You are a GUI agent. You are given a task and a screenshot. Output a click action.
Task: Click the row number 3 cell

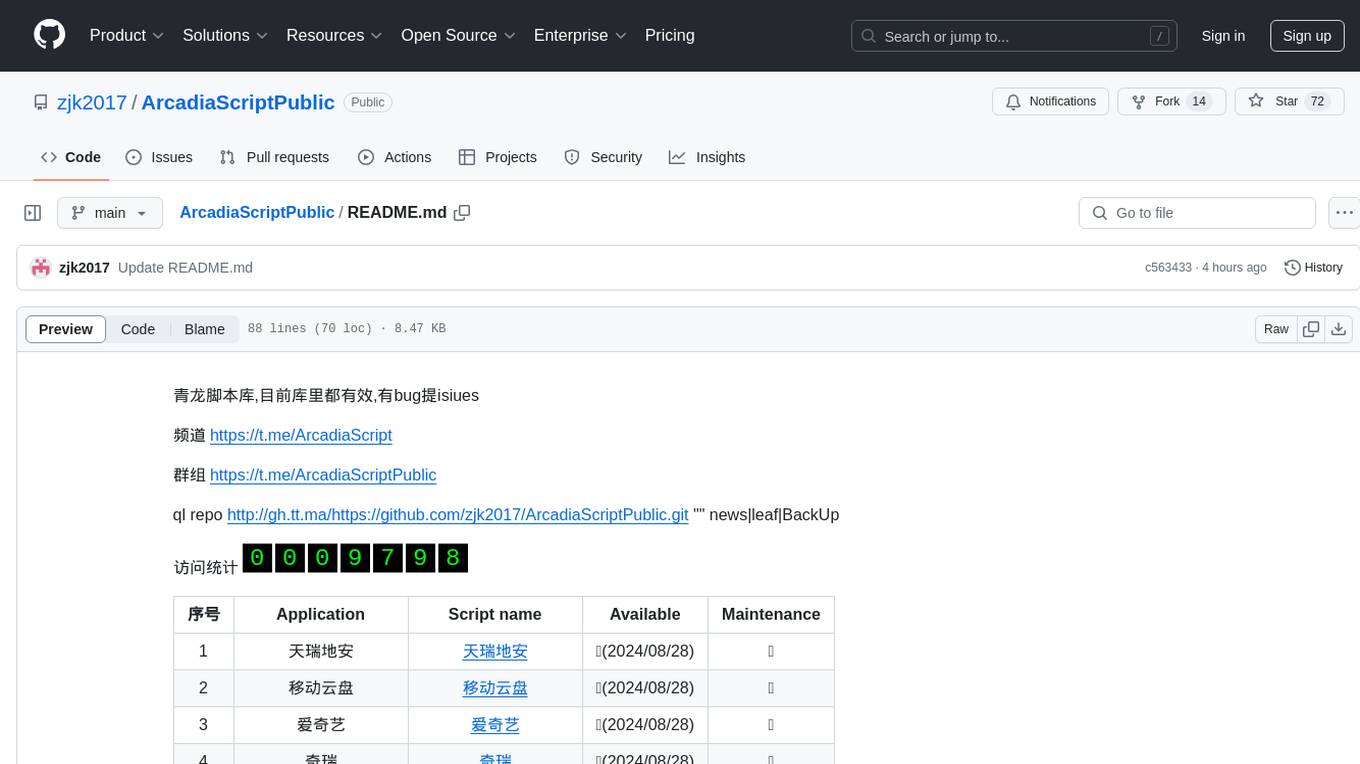point(203,725)
